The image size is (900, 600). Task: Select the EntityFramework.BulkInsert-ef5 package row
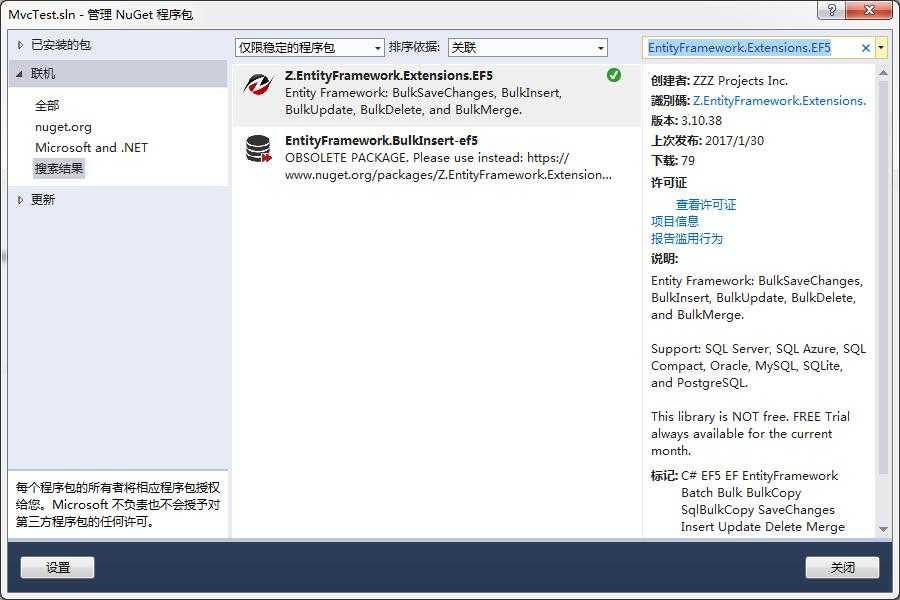436,158
